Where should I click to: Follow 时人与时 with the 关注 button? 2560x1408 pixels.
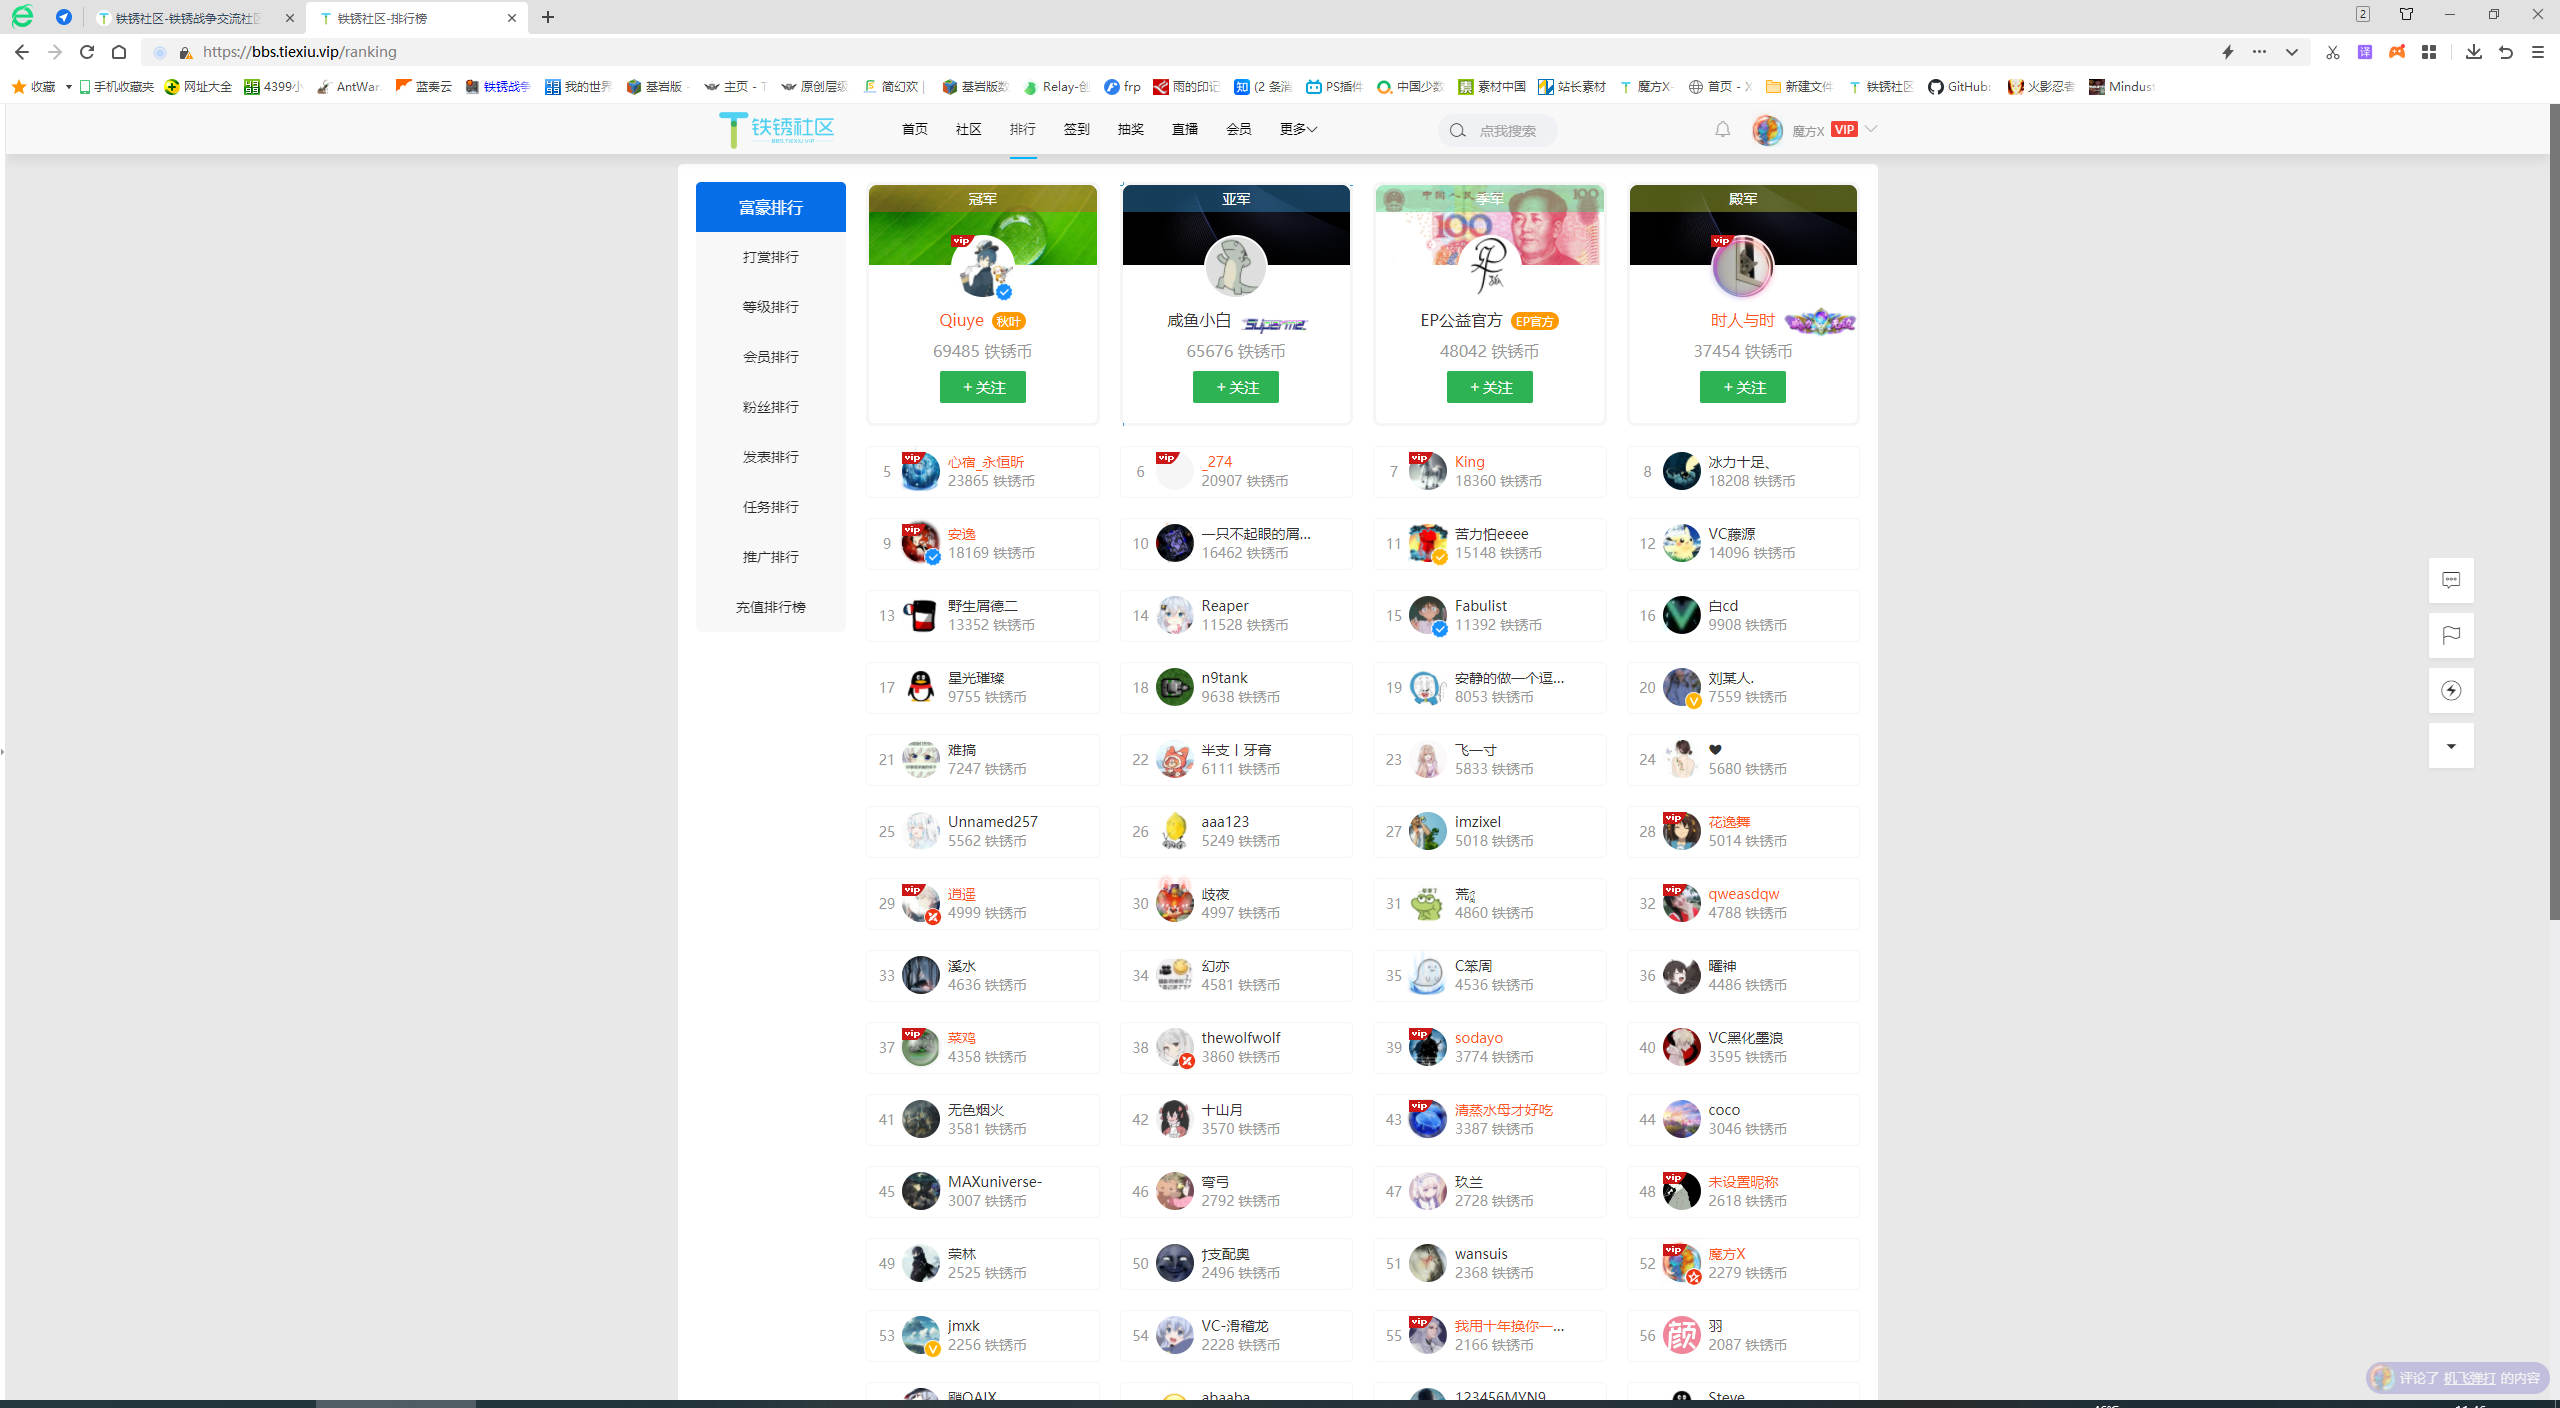1742,387
